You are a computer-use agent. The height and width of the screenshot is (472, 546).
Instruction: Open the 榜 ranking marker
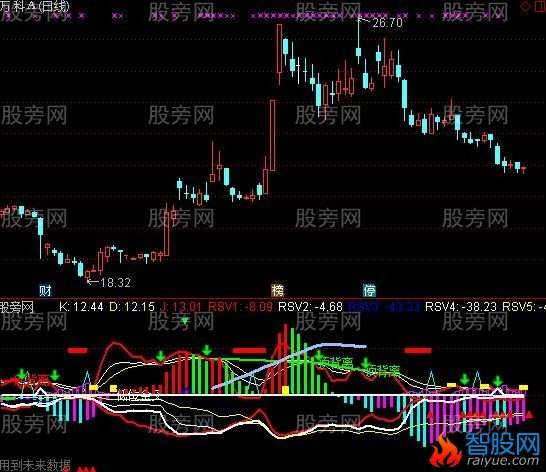[278, 290]
